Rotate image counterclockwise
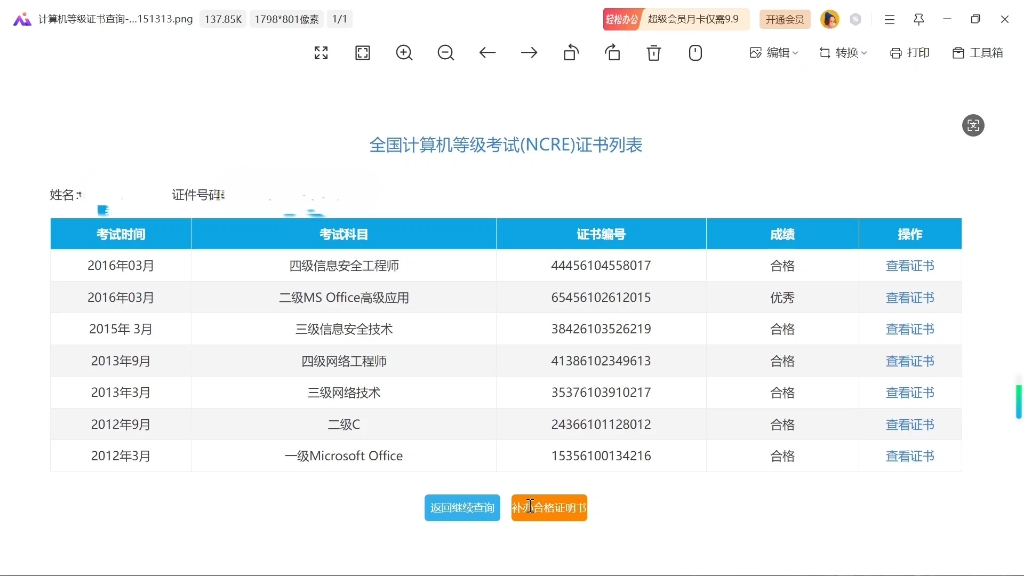1024x576 pixels. coord(571,53)
